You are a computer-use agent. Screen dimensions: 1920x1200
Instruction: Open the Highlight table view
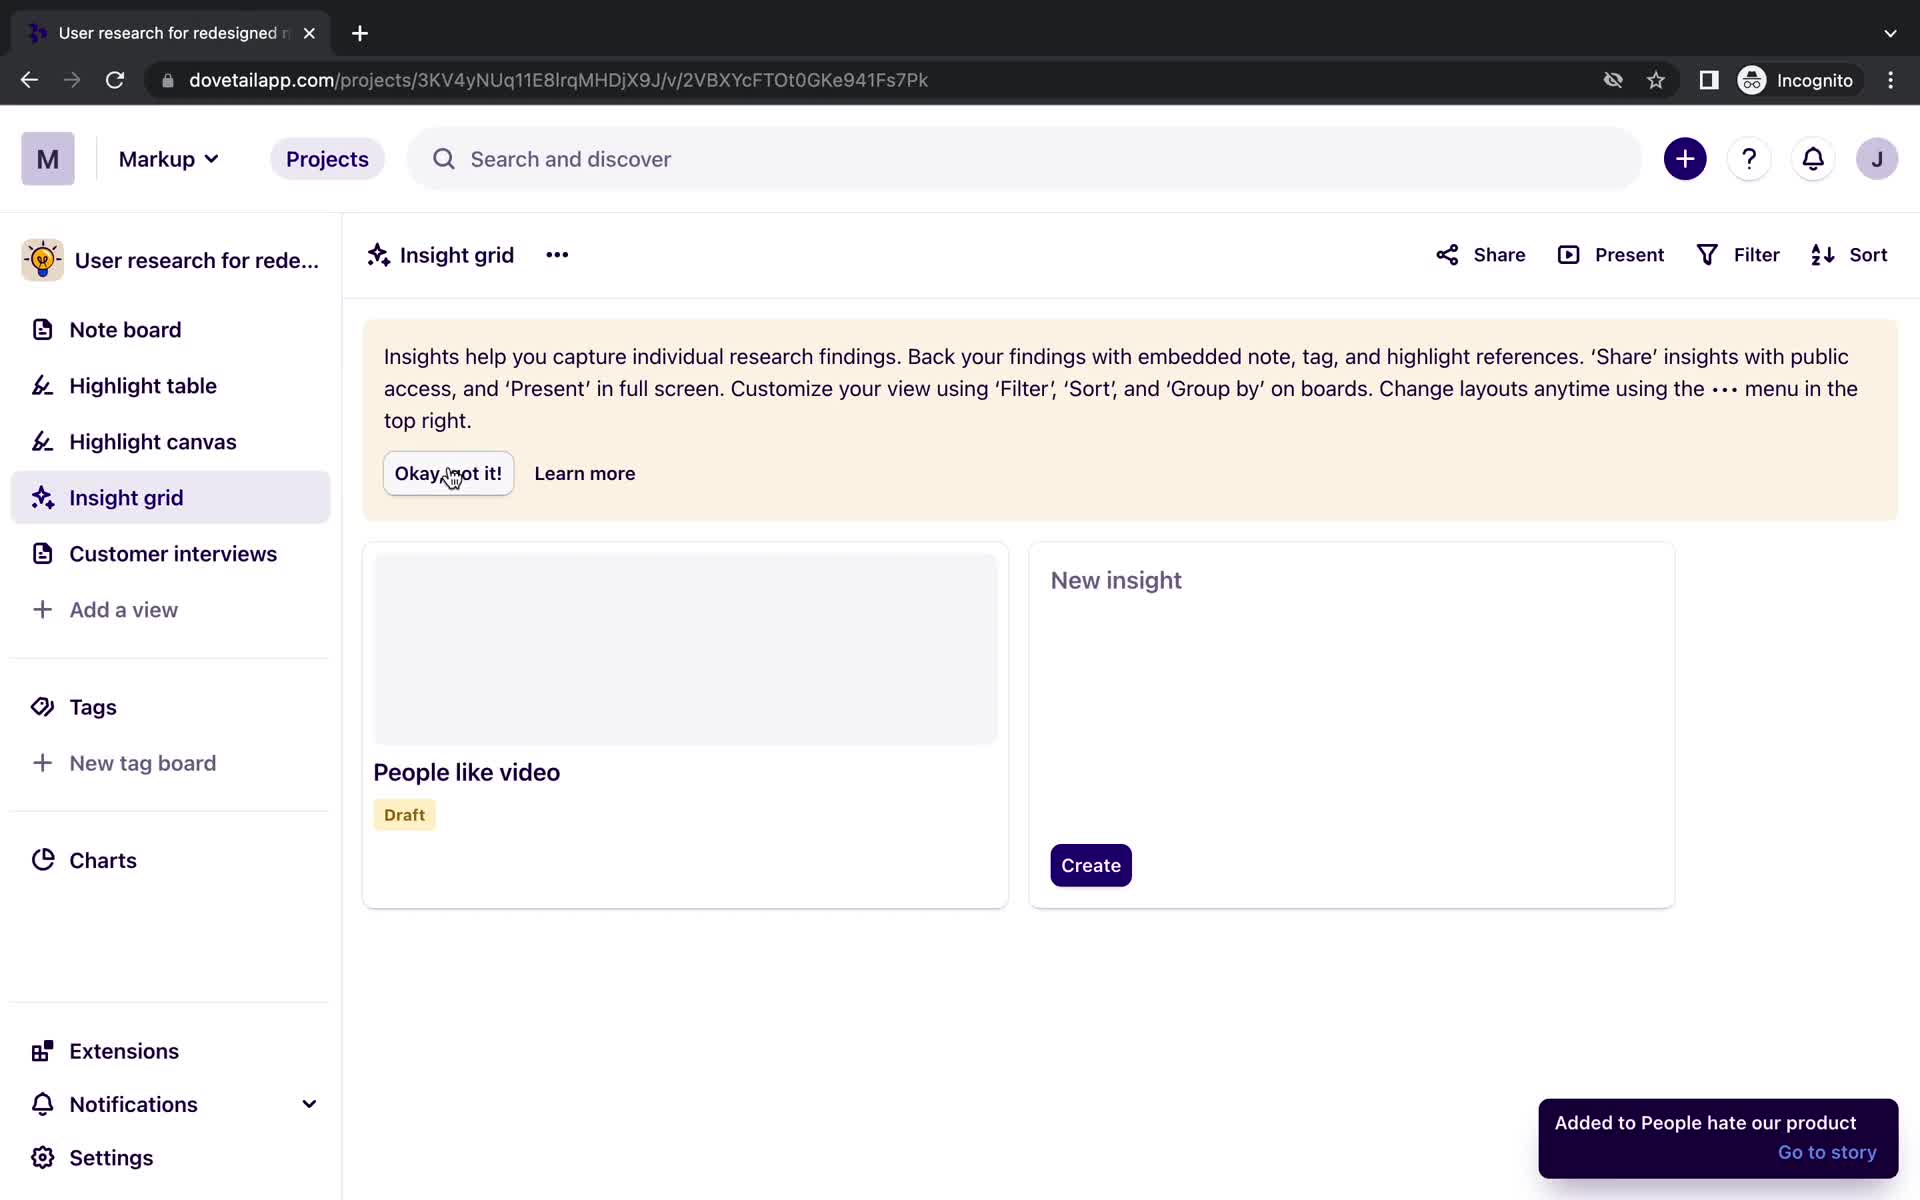pos(142,386)
